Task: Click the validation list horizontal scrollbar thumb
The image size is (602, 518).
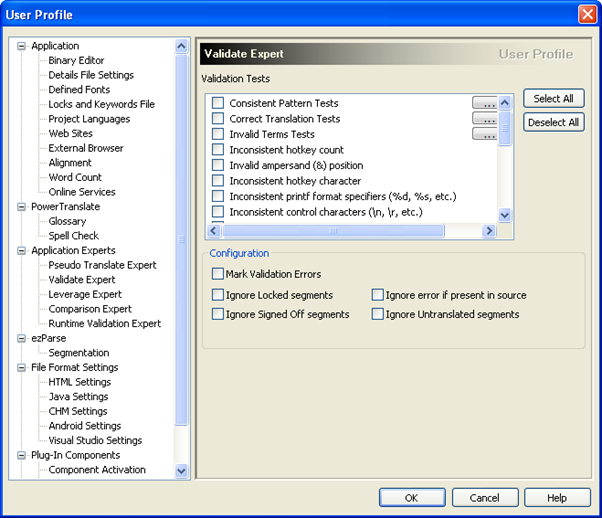Action: pyautogui.click(x=333, y=230)
